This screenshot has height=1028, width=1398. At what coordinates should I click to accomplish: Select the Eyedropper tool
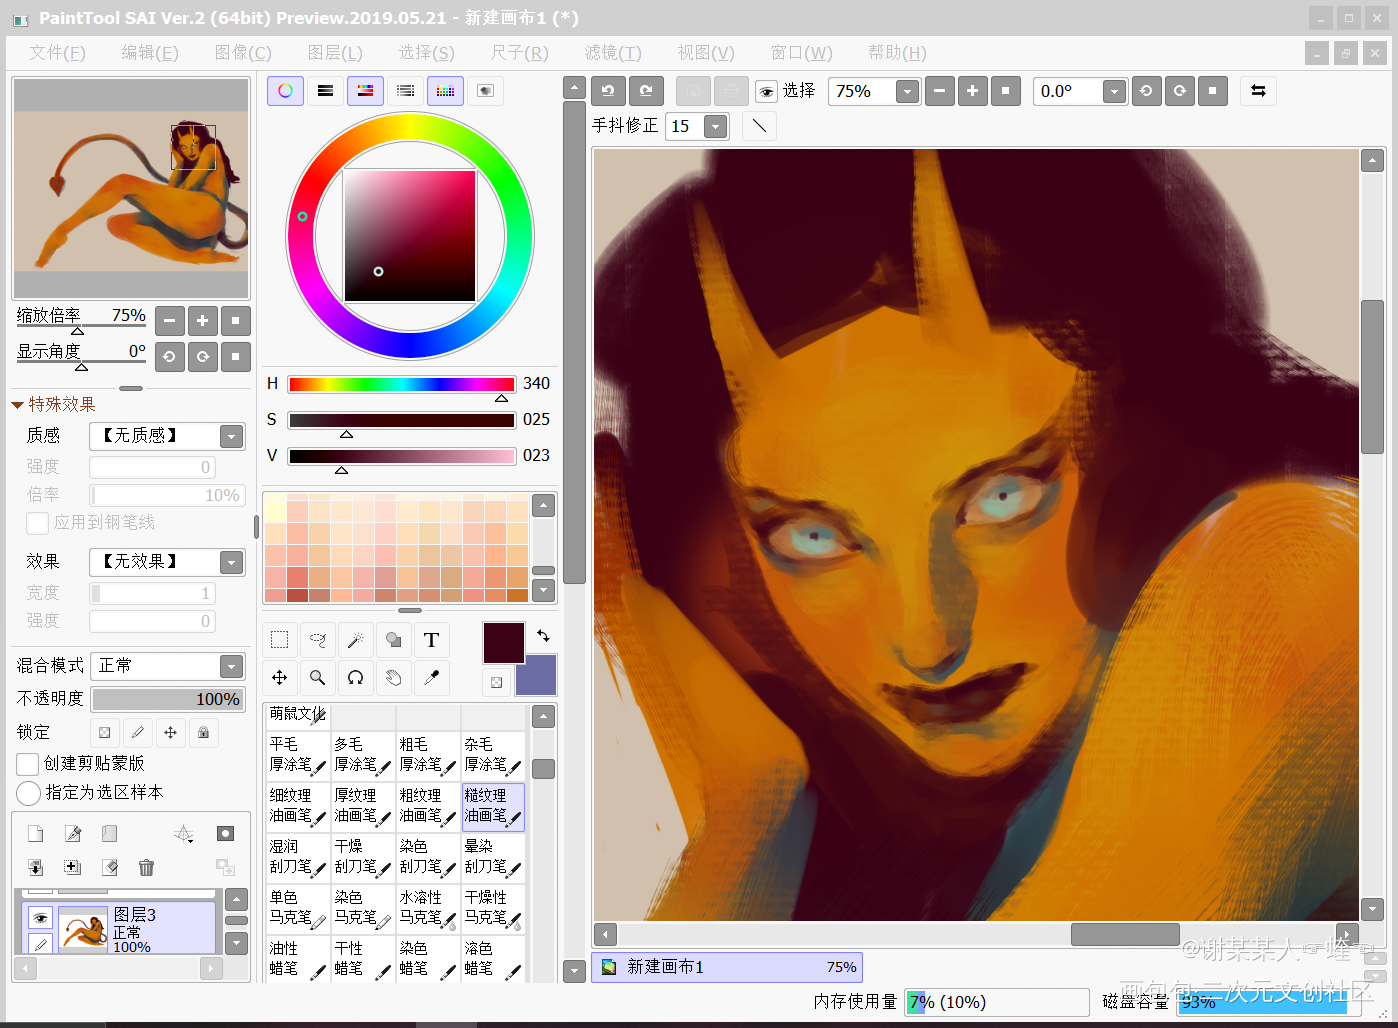pyautogui.click(x=431, y=678)
